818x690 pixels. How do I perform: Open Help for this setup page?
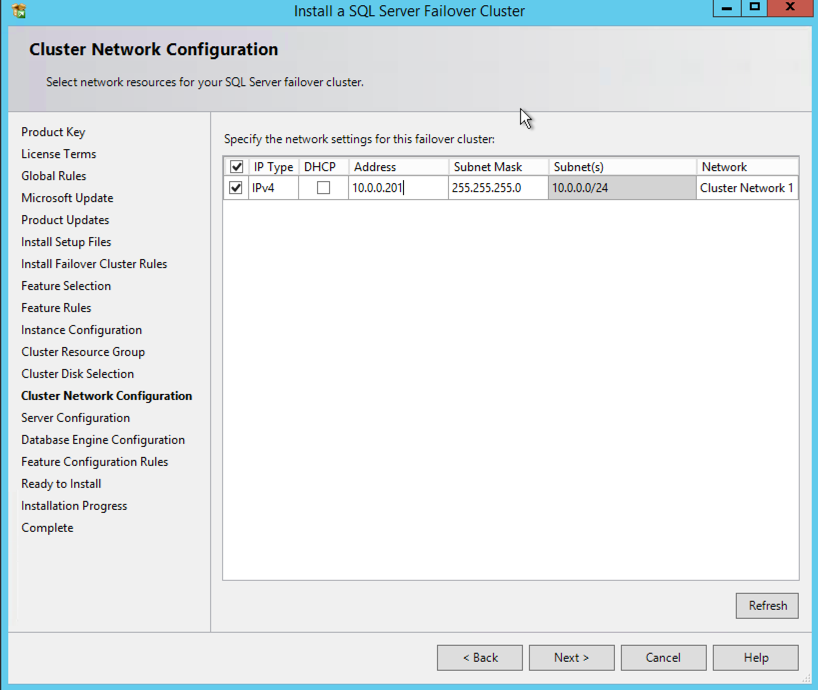(755, 657)
